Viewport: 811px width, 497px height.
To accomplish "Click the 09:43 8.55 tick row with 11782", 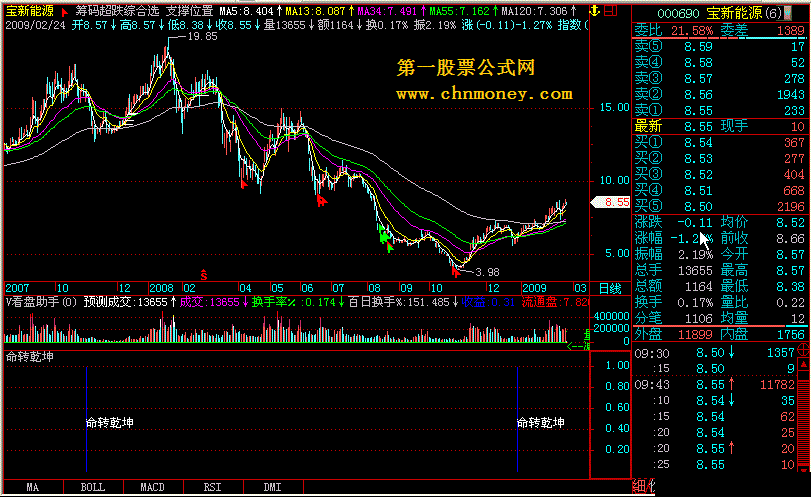I will point(714,385).
